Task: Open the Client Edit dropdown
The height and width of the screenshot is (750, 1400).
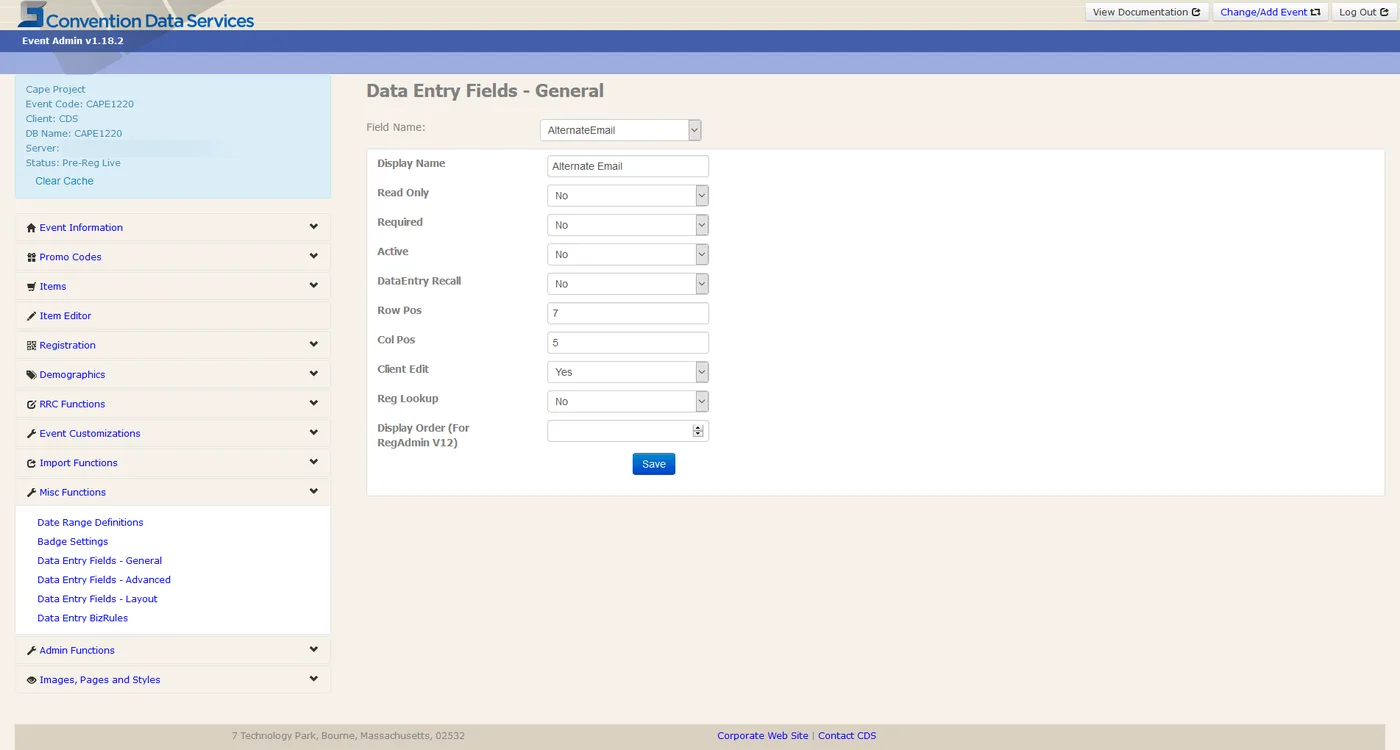Action: tap(628, 372)
